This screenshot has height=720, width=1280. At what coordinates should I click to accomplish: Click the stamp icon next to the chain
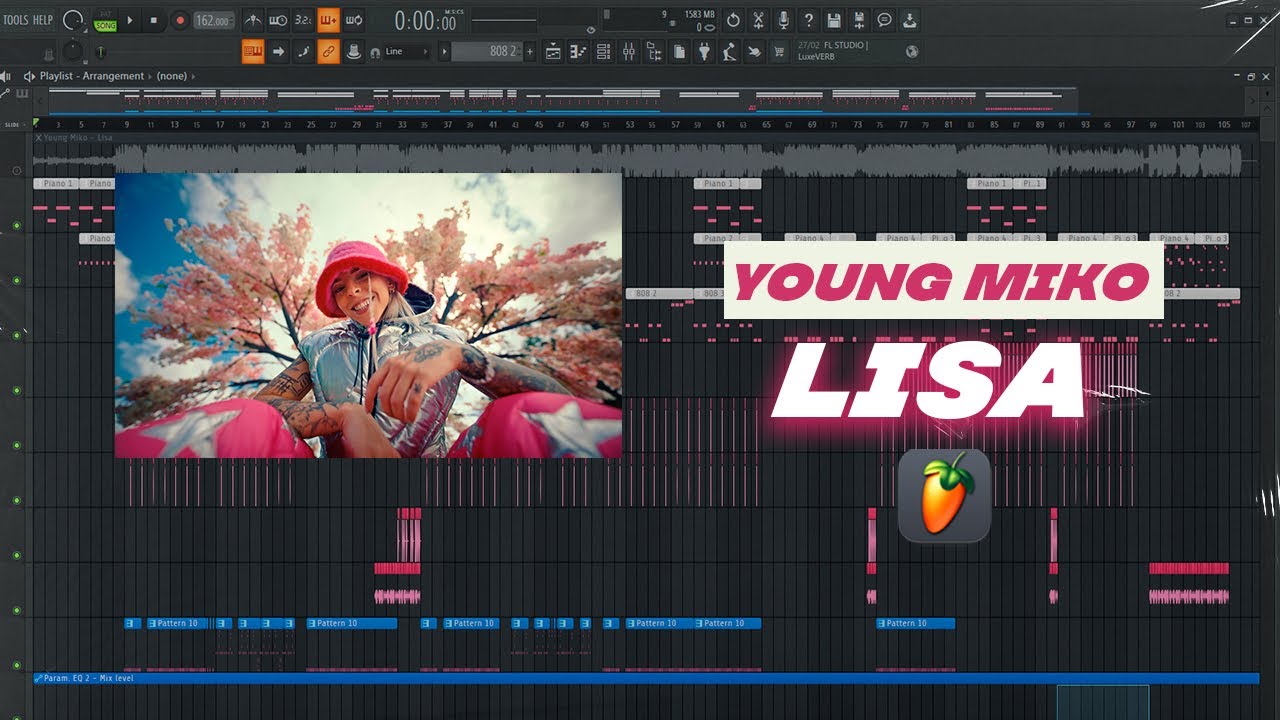353,52
